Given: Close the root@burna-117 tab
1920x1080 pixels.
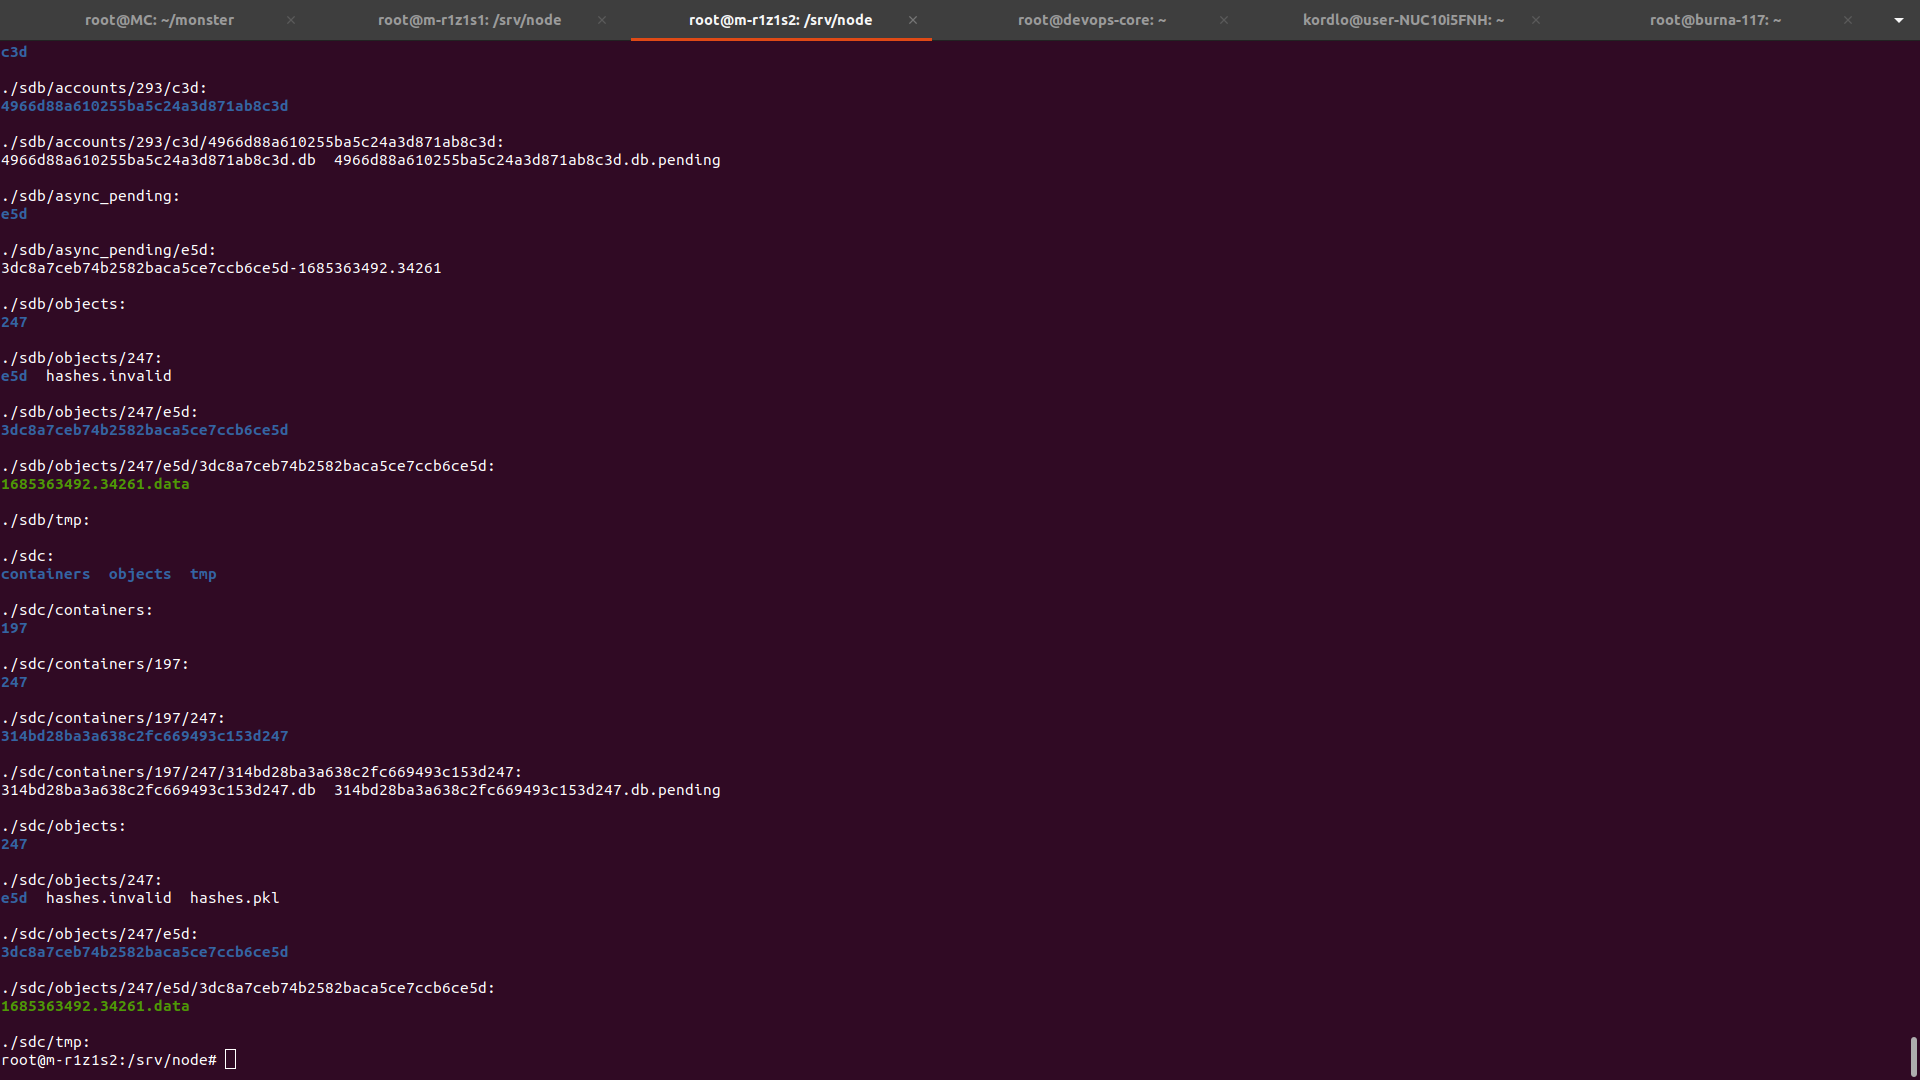Looking at the screenshot, I should click(x=1848, y=20).
